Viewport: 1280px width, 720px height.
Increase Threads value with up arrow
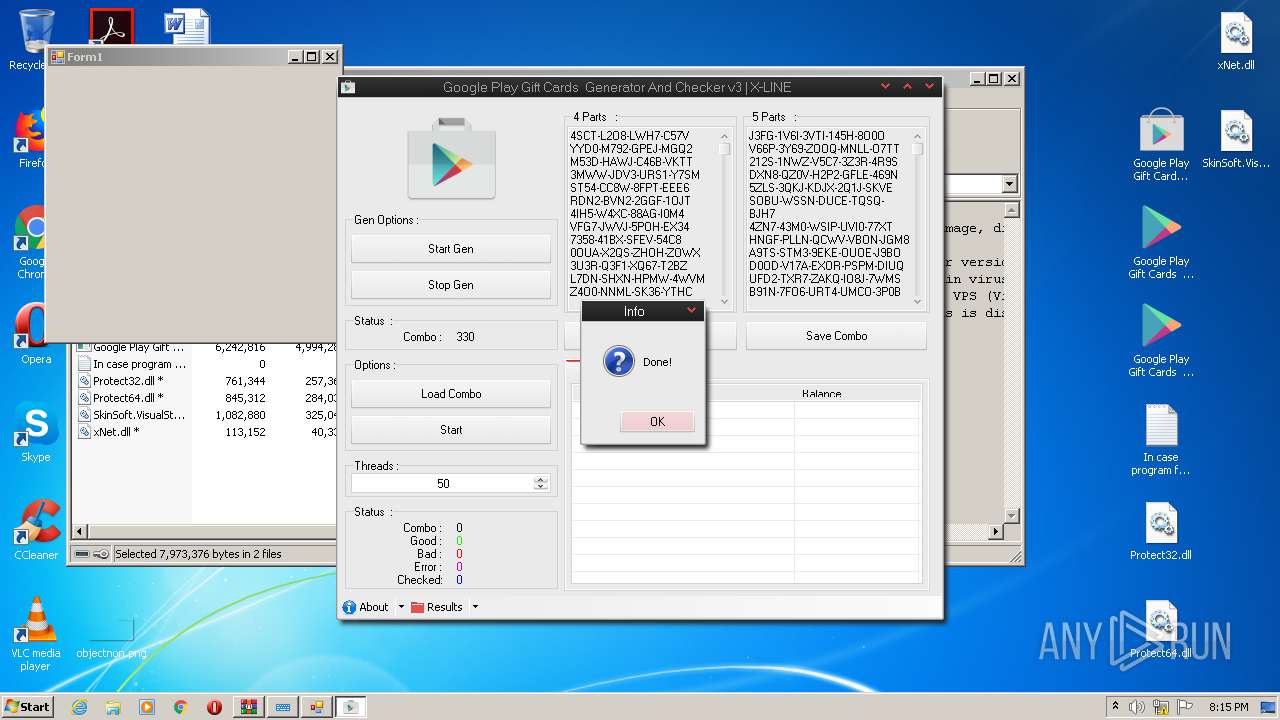point(541,479)
